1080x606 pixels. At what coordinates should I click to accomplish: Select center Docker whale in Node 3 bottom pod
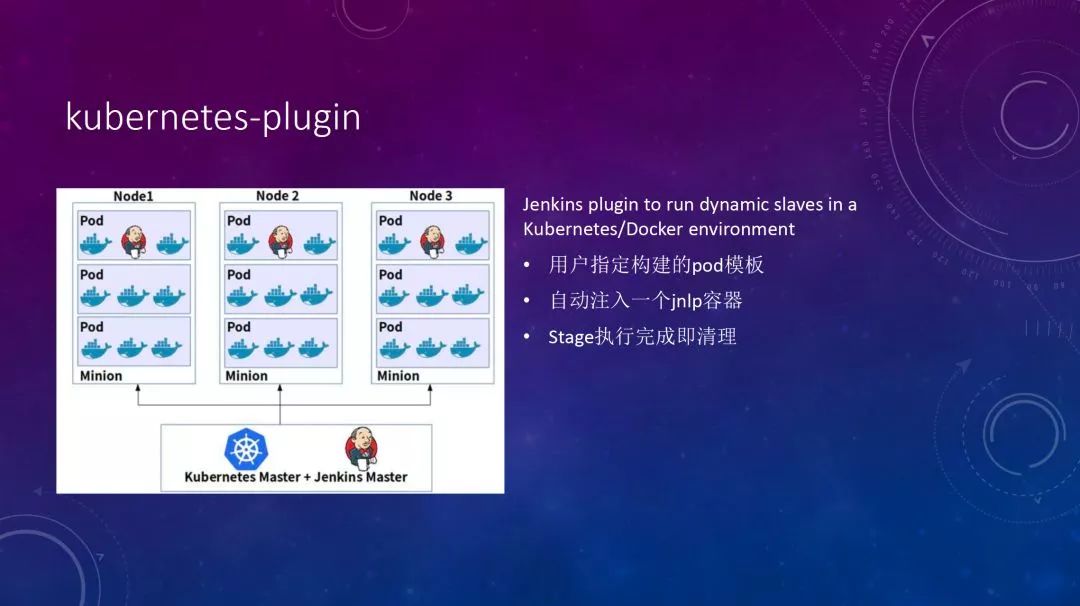[431, 348]
